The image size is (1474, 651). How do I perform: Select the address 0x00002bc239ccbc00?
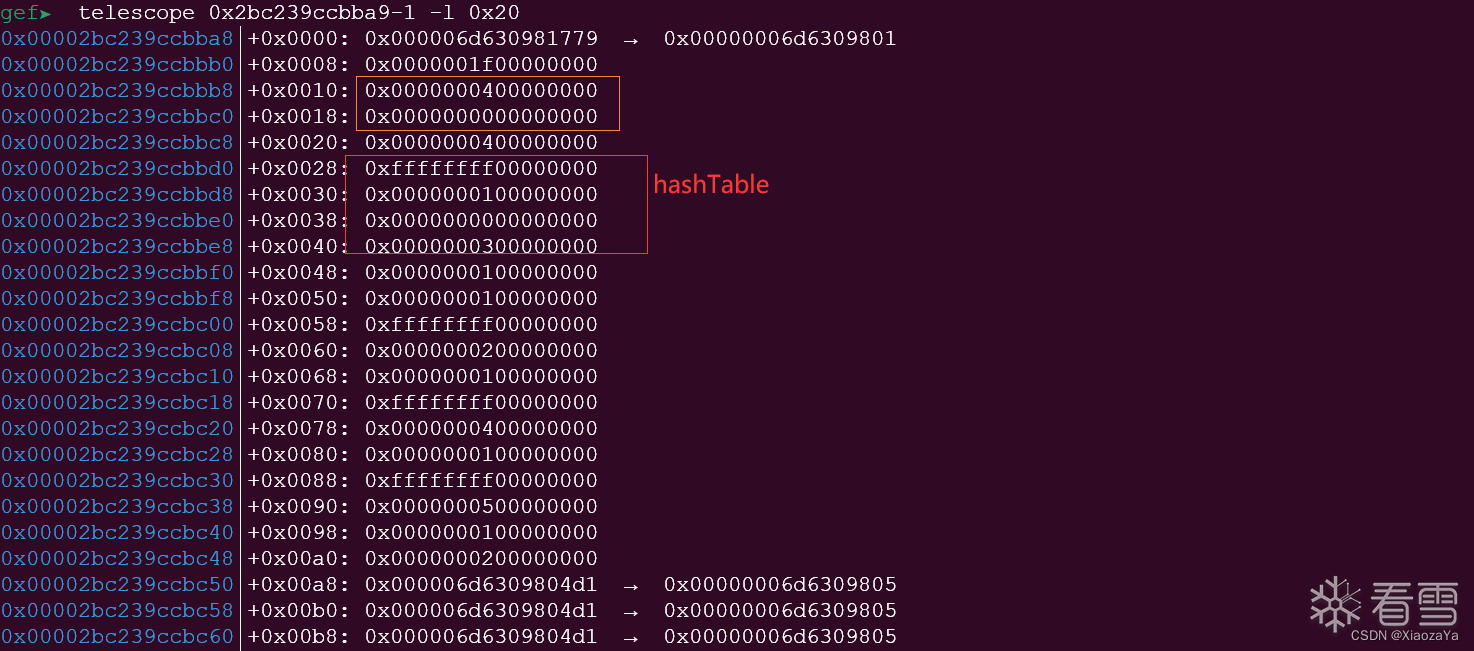(117, 325)
